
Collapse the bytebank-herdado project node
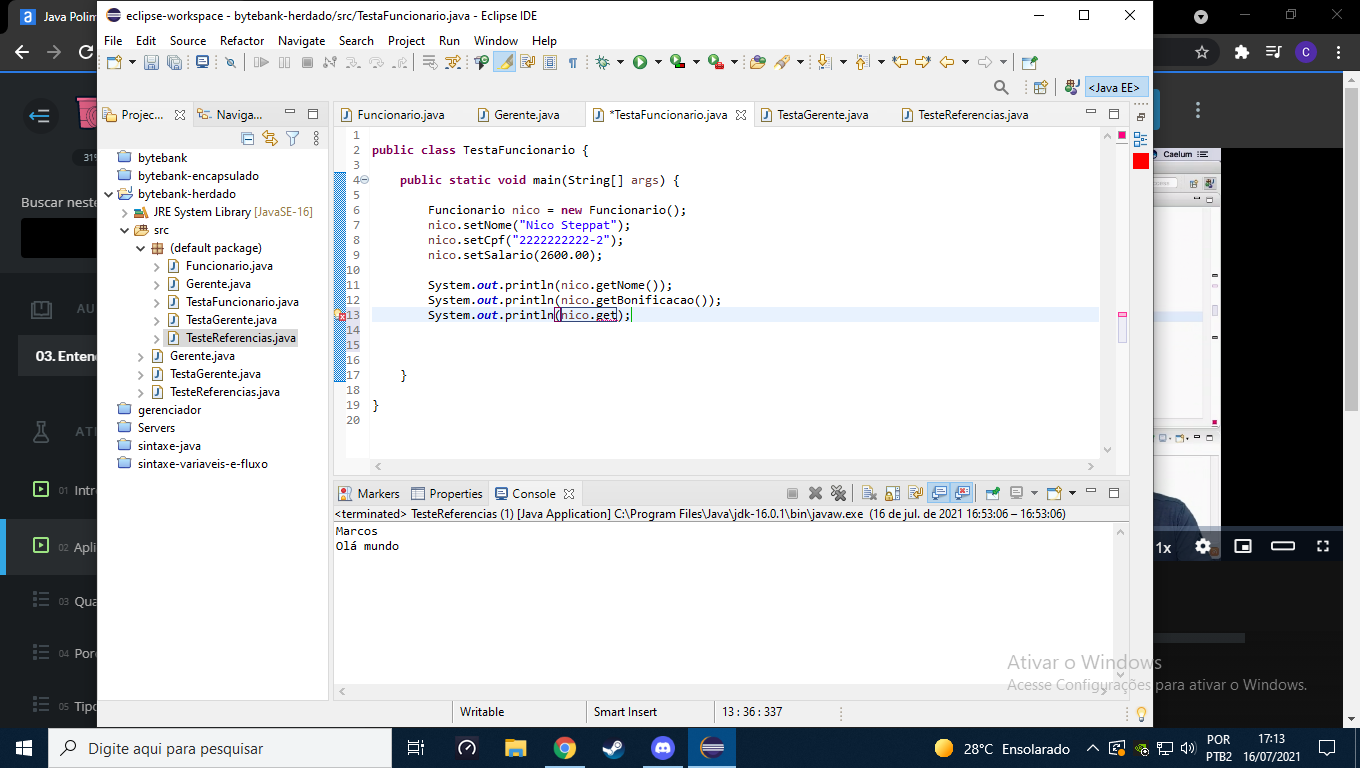(108, 194)
